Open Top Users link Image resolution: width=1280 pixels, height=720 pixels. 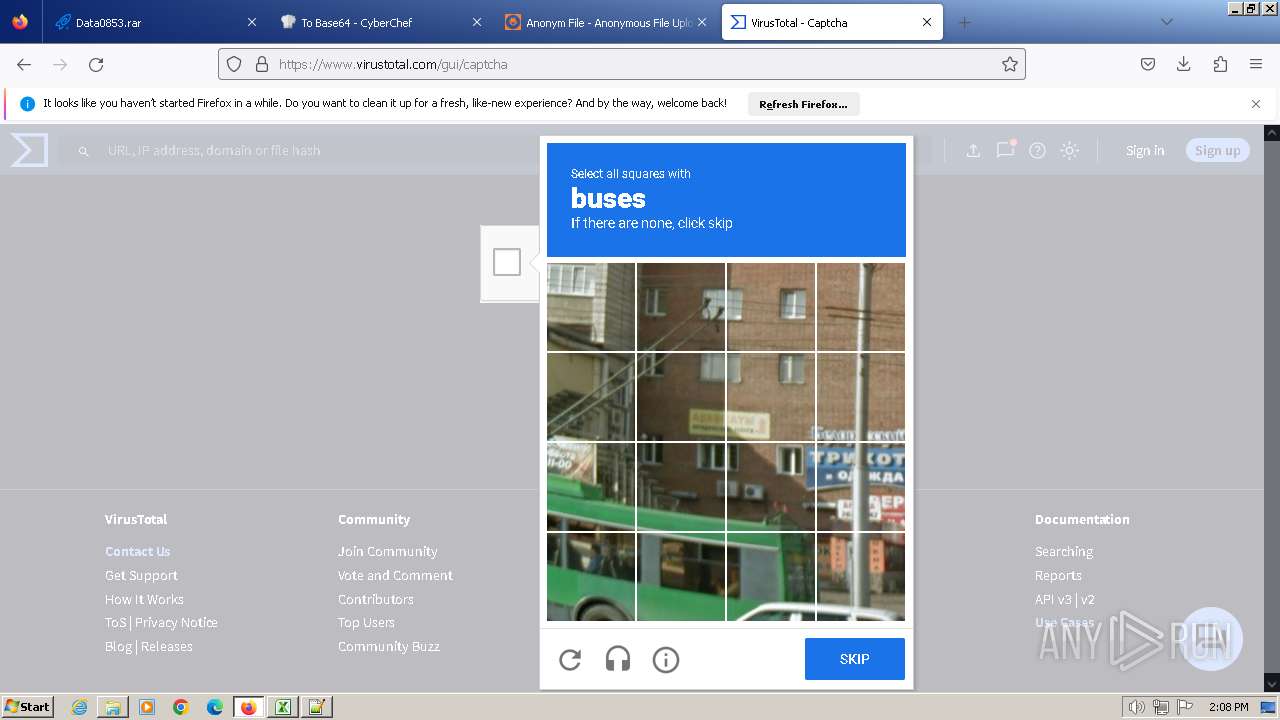click(366, 622)
